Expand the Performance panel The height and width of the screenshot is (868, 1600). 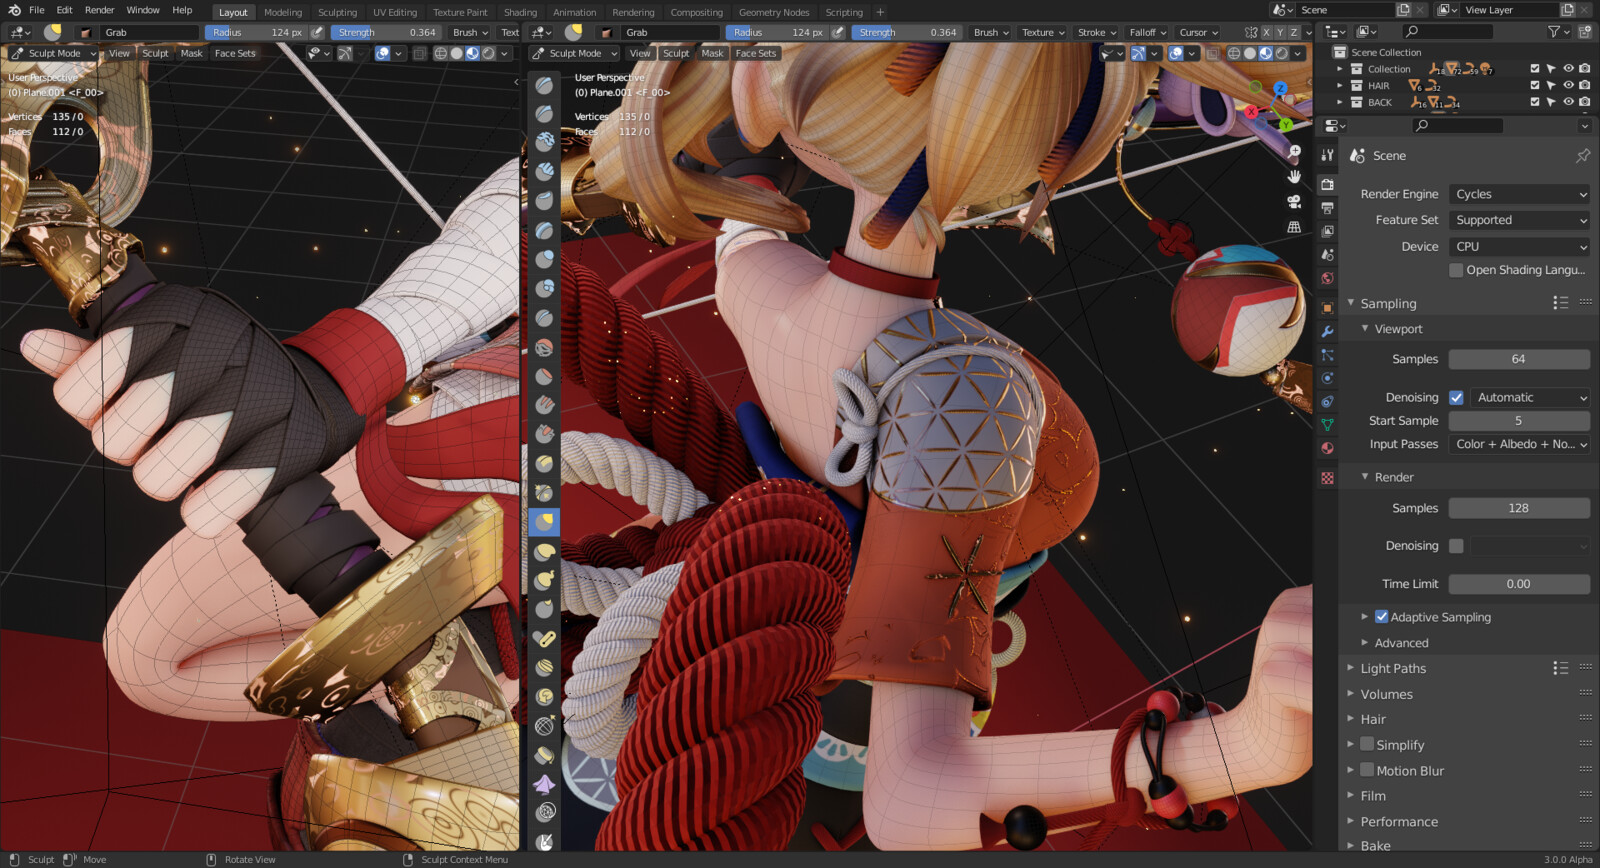[x=1398, y=821]
